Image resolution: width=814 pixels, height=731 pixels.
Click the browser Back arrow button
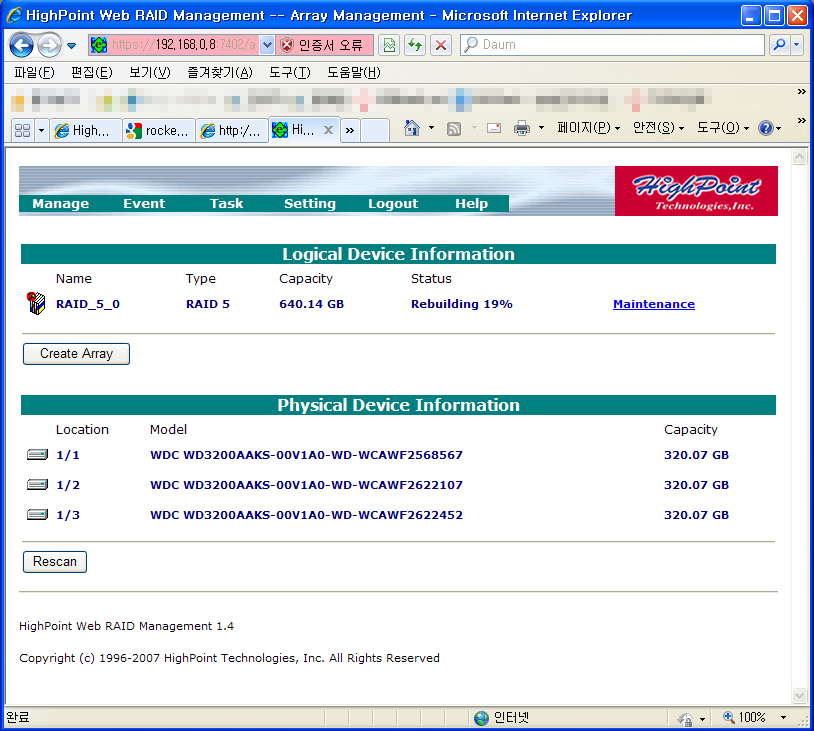pyautogui.click(x=21, y=45)
